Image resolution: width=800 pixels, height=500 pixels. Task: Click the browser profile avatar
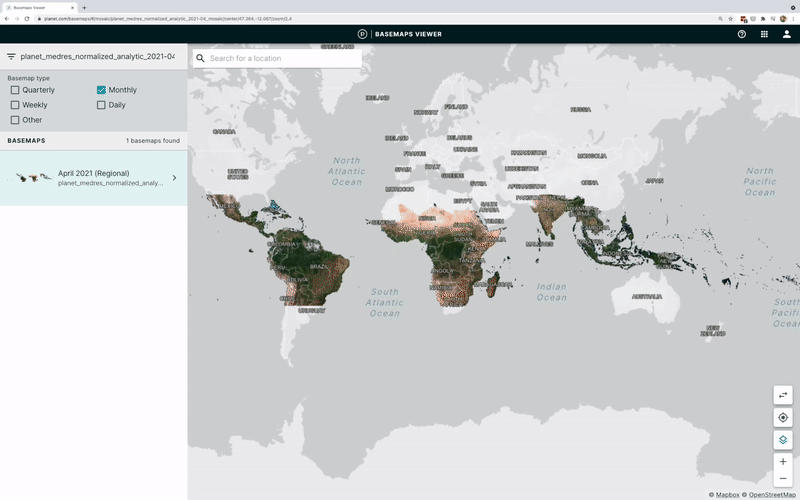pyautogui.click(x=783, y=19)
